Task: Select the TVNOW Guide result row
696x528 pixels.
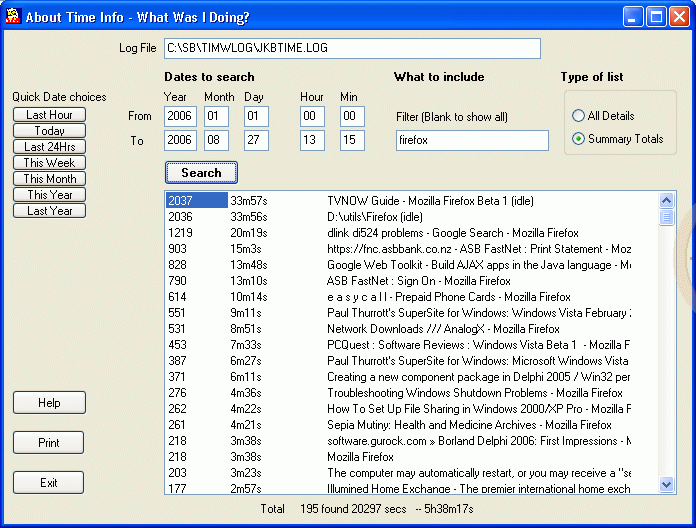Action: pyautogui.click(x=411, y=201)
